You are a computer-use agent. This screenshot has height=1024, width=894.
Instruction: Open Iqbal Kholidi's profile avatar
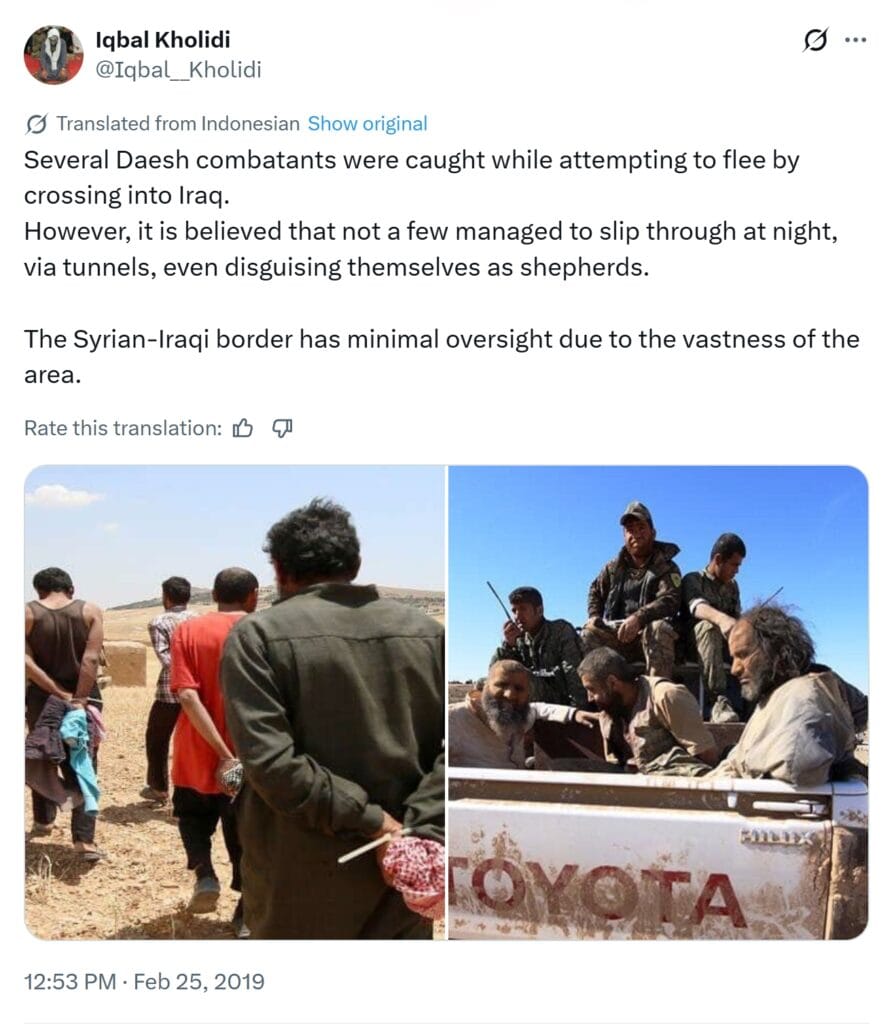54,54
